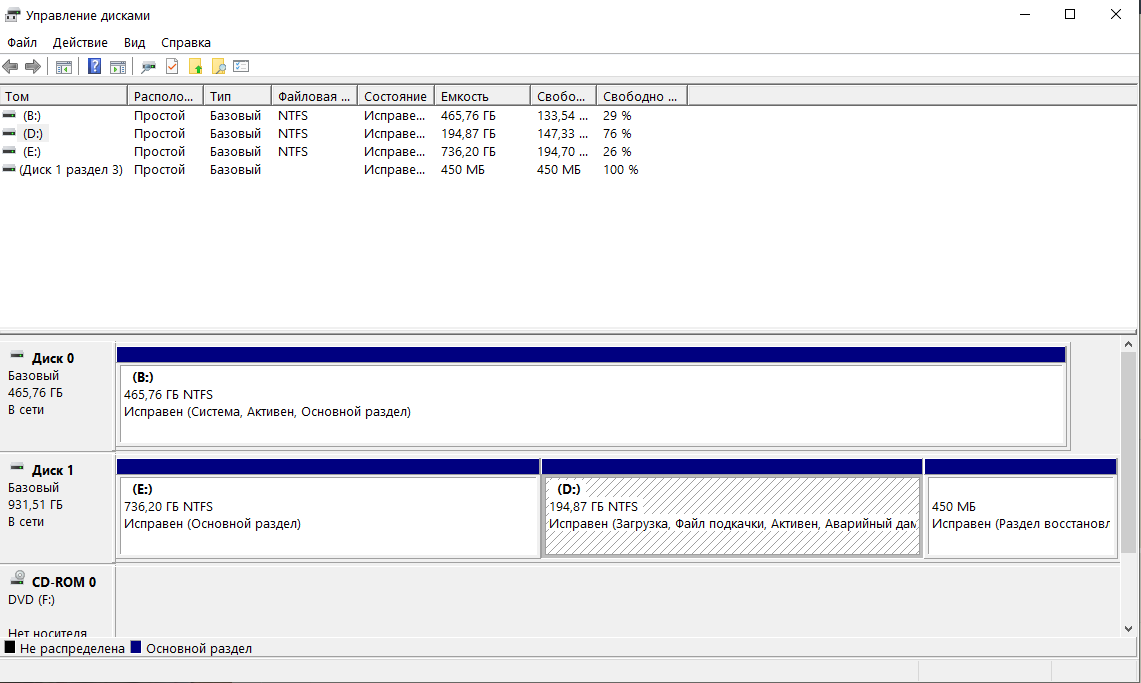
Task: Open the Действие menu
Action: point(80,43)
